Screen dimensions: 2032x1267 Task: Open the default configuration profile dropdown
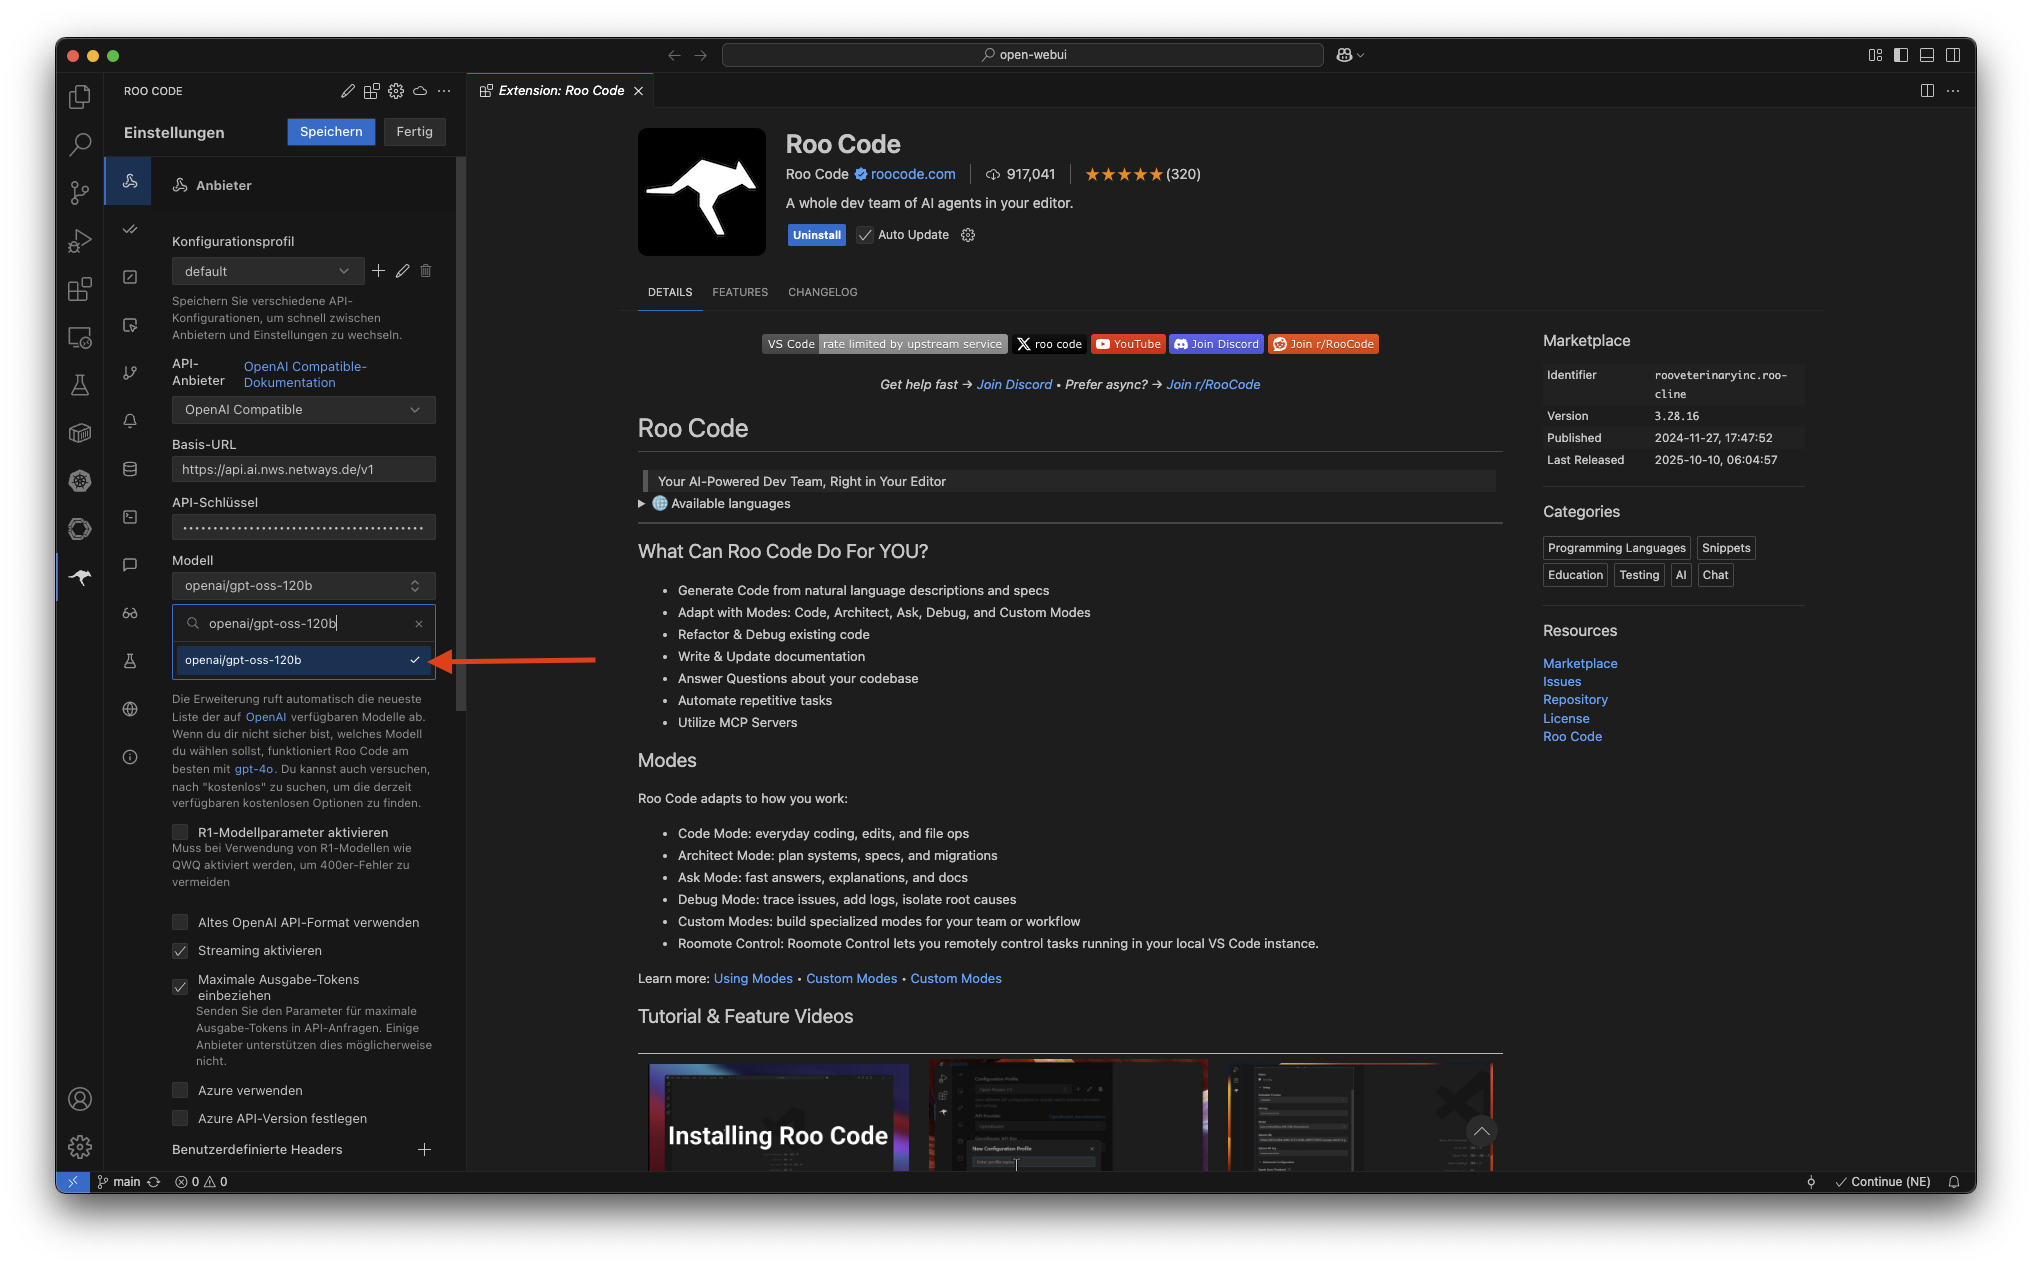[267, 271]
